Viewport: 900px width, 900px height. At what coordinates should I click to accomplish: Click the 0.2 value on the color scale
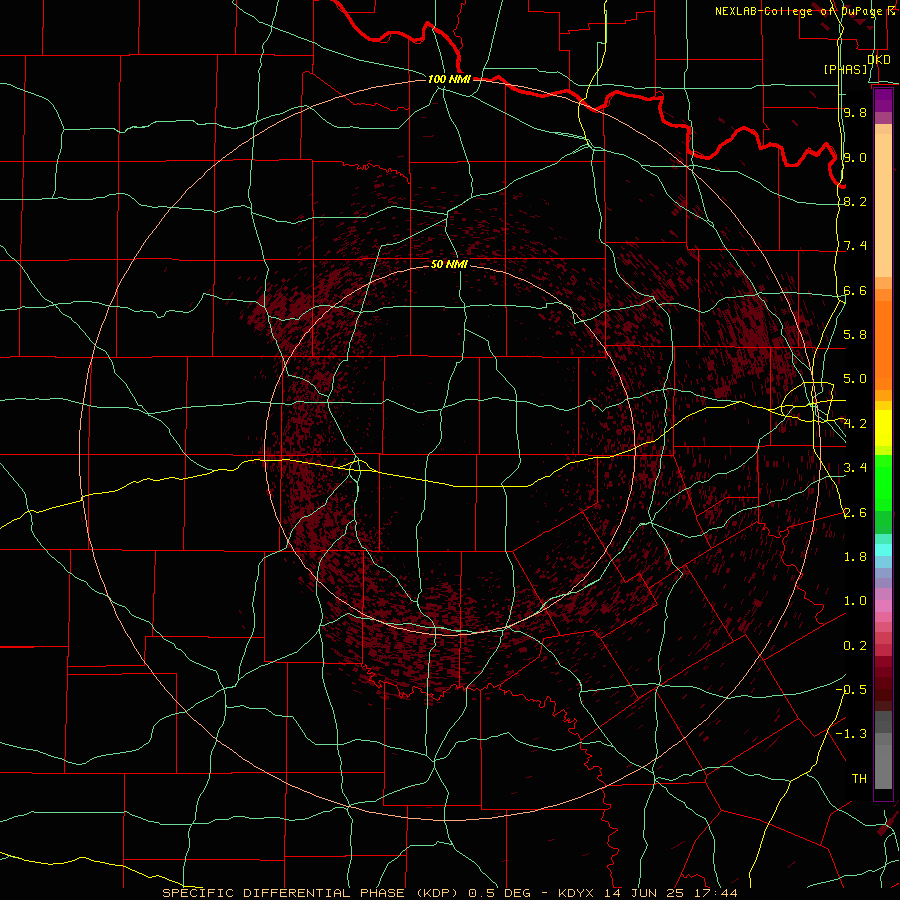tap(855, 646)
